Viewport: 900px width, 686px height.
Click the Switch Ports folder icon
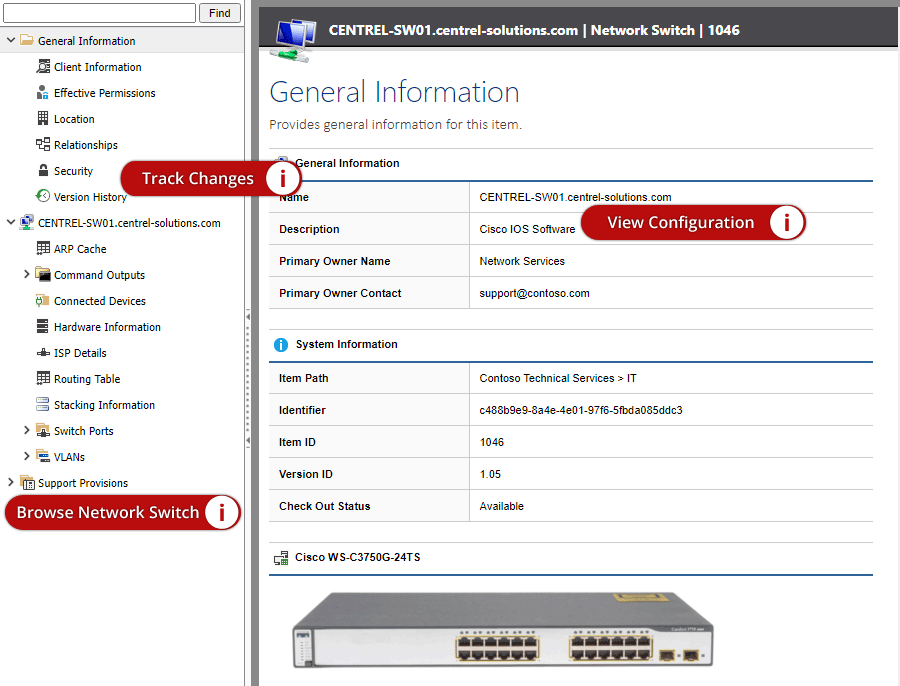[x=42, y=430]
